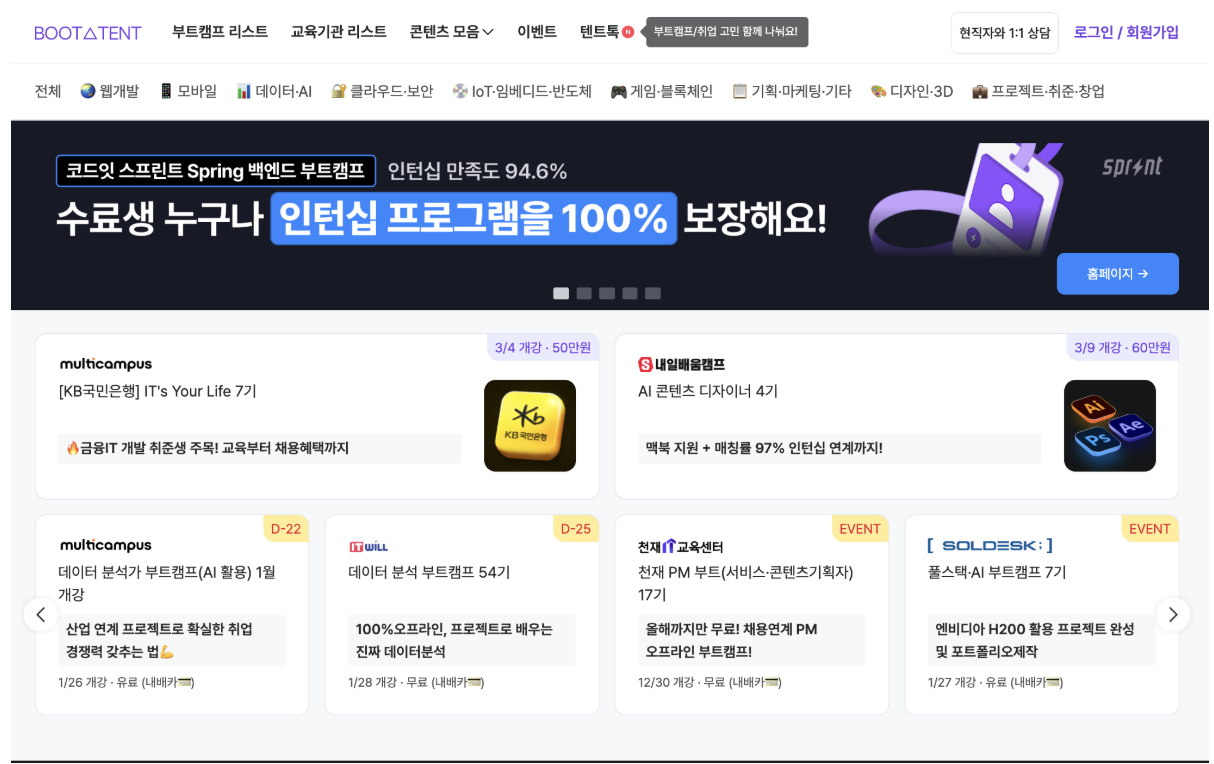Click EVENT badge on SOLDESK card

click(1150, 528)
